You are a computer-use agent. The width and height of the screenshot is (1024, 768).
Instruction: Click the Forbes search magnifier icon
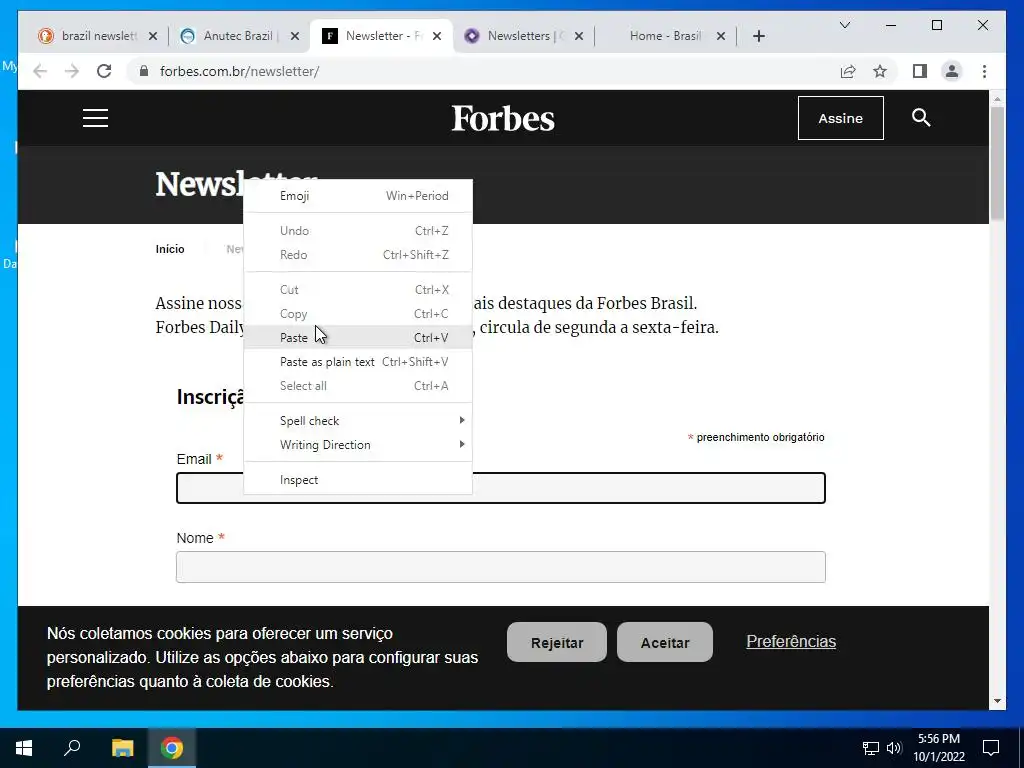click(921, 118)
